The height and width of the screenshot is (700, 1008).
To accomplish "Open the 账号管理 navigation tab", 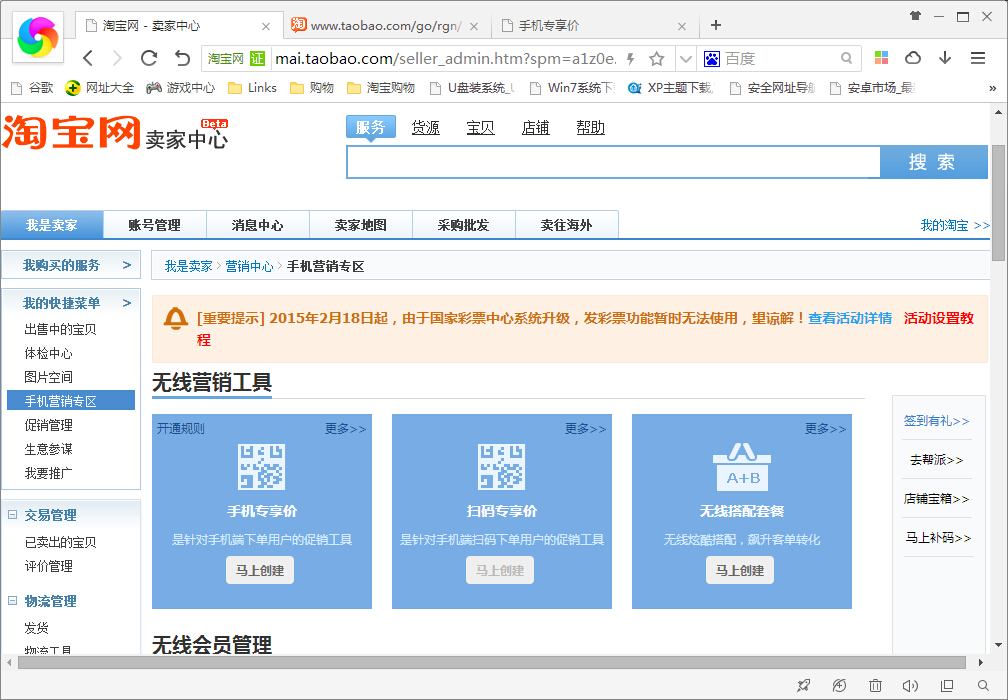I will (155, 225).
